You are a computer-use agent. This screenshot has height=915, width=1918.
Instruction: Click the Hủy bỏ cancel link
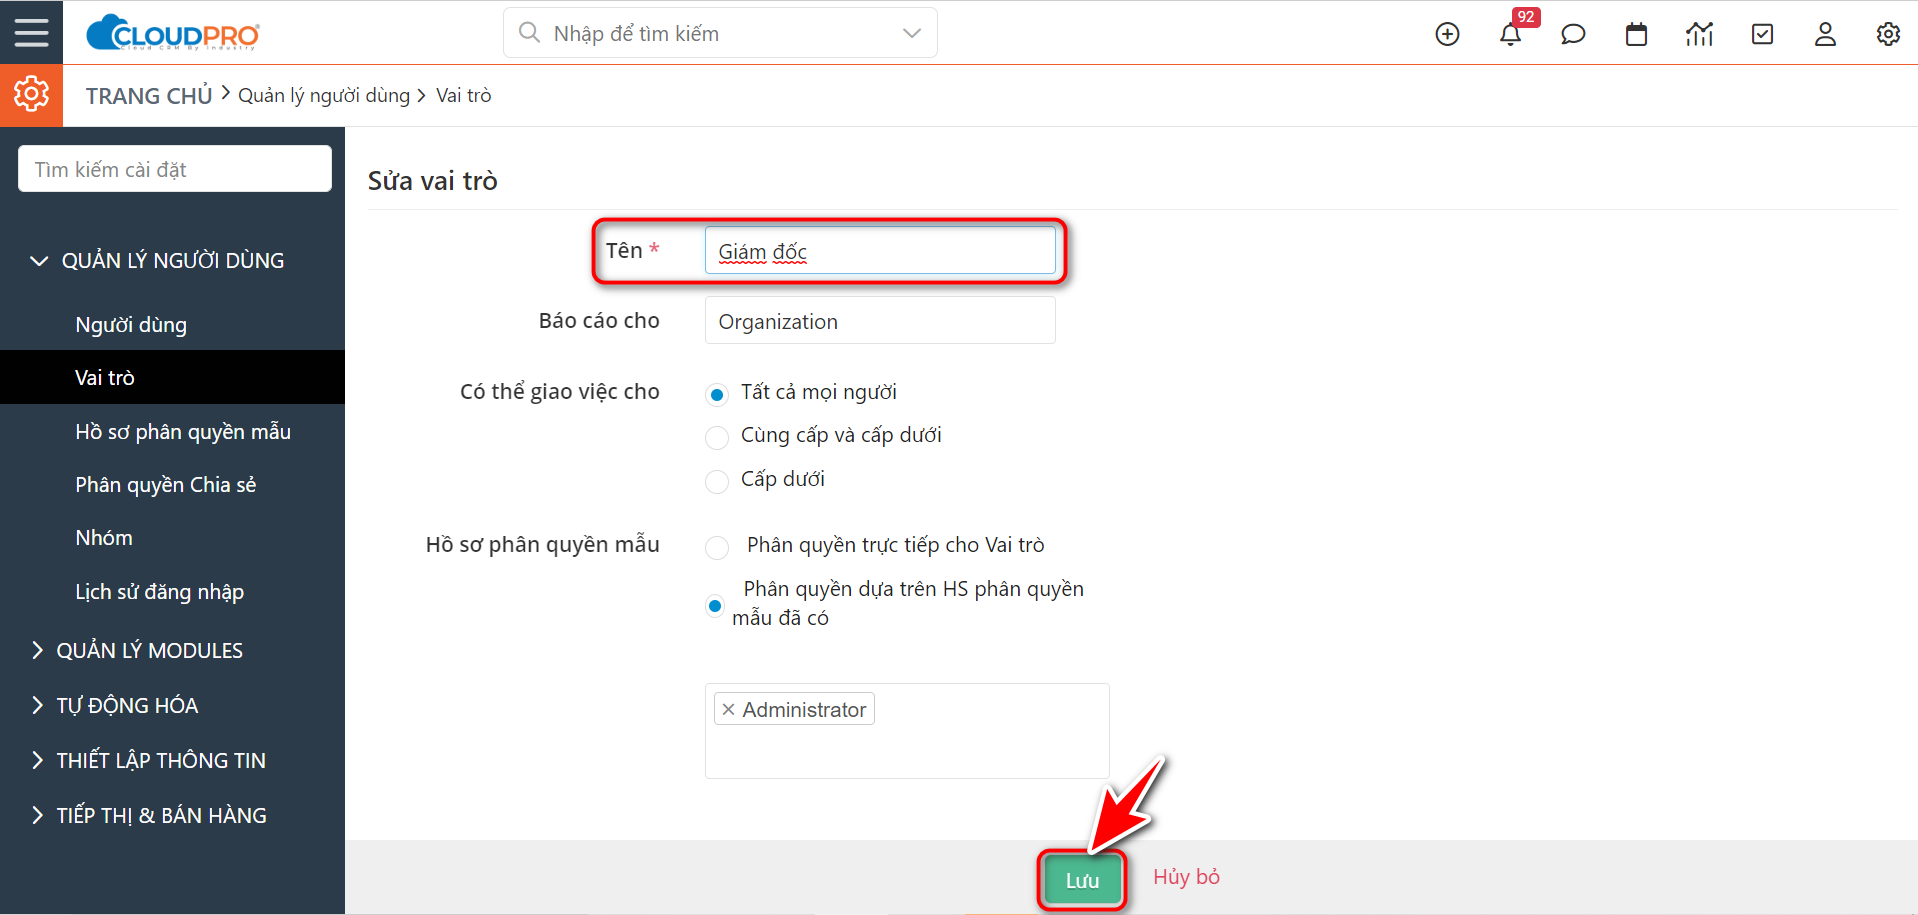1186,877
